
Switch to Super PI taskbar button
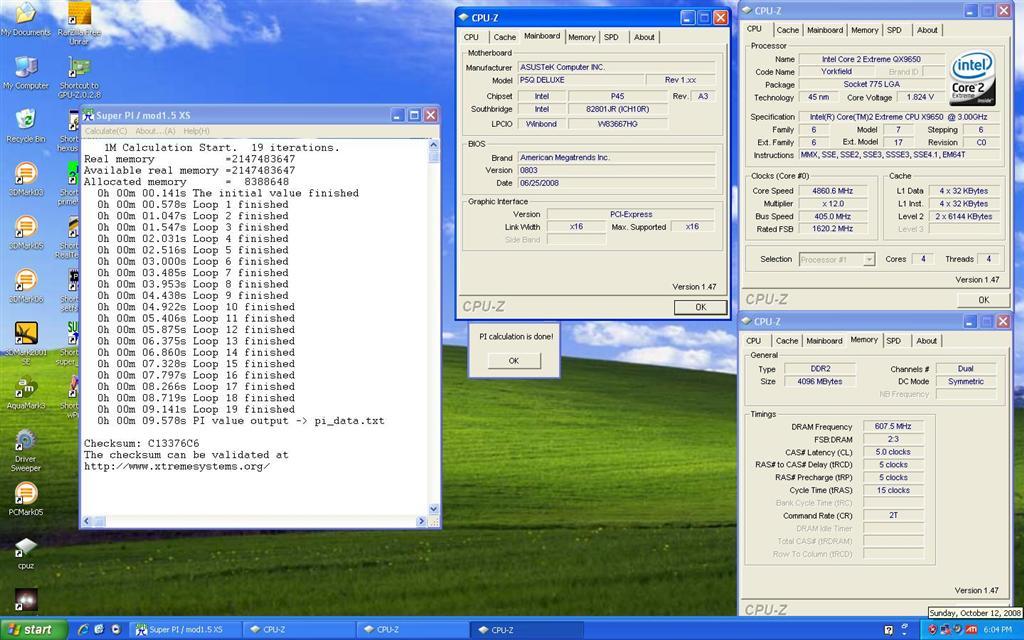pyautogui.click(x=185, y=630)
